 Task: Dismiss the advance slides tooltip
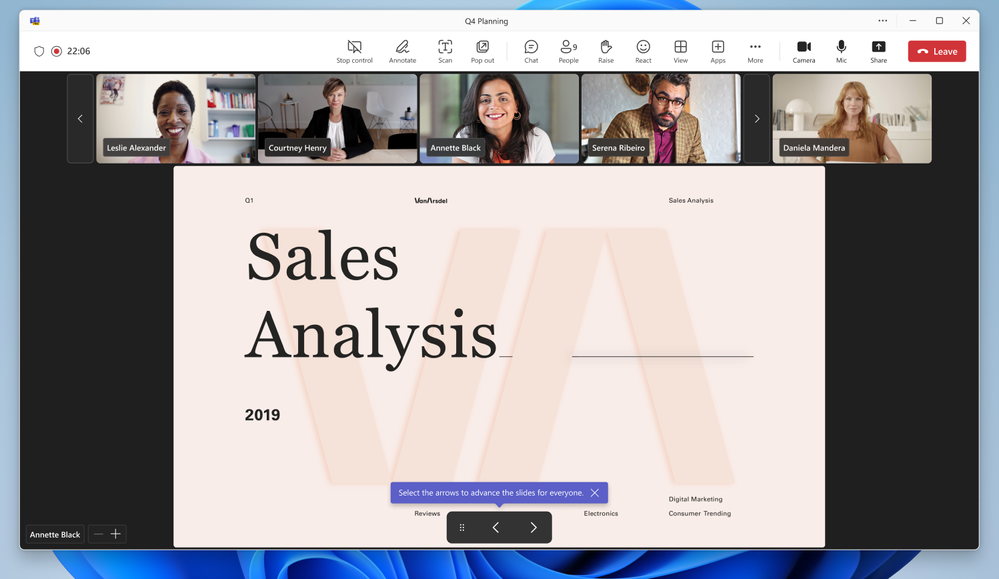(x=594, y=492)
